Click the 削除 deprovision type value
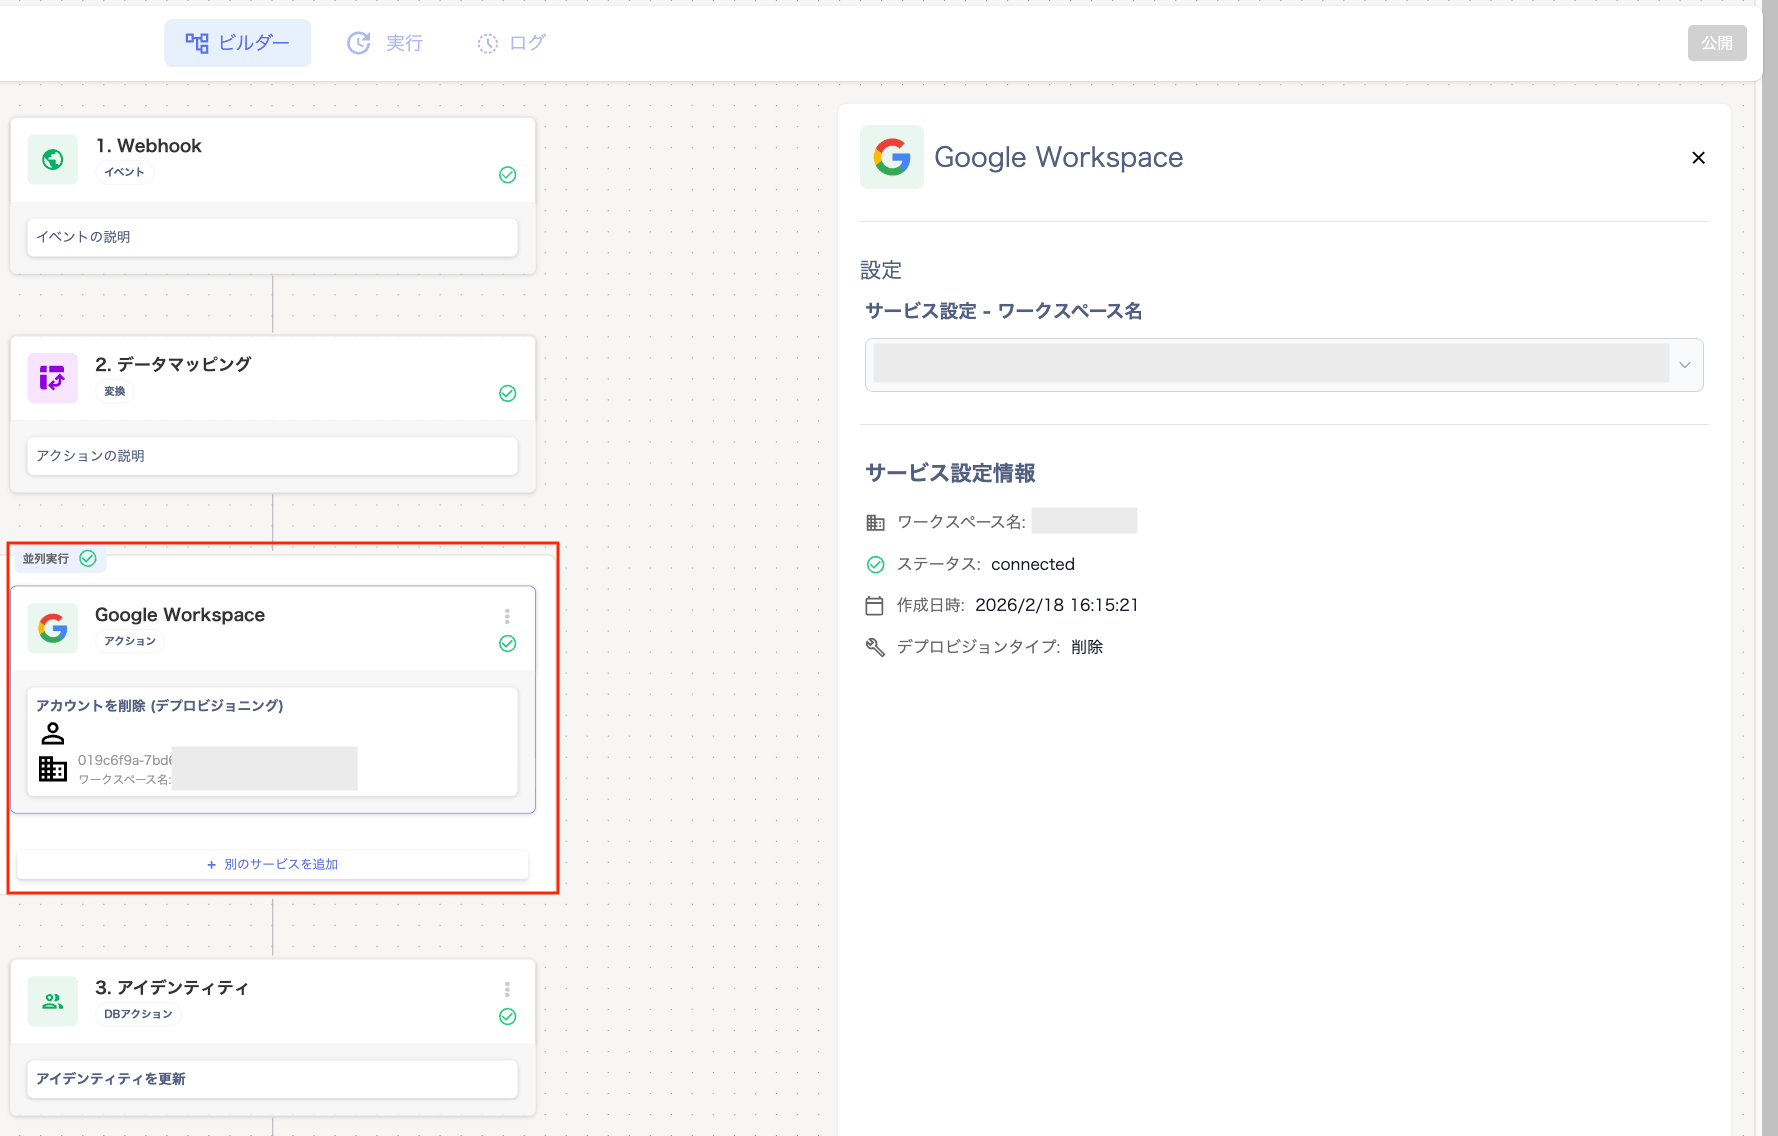1778x1136 pixels. coord(1087,647)
